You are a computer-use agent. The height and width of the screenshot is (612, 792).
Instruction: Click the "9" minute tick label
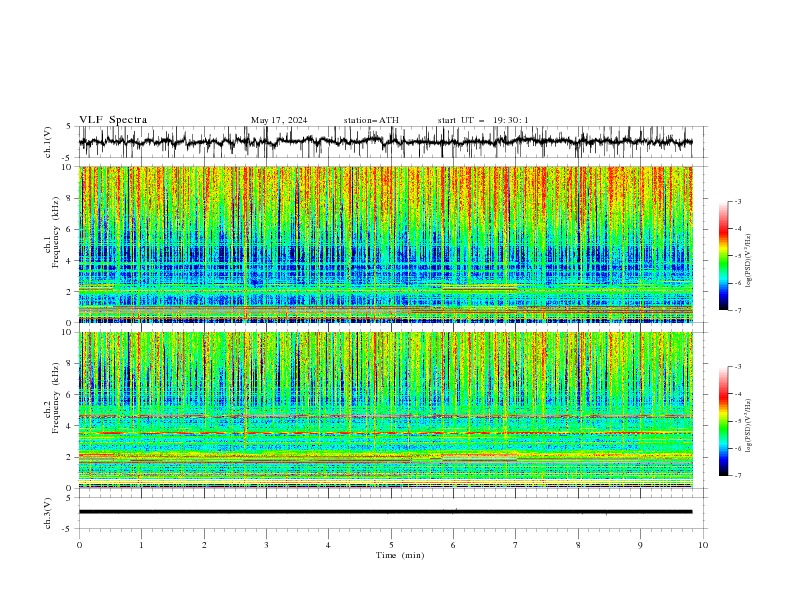(x=640, y=545)
